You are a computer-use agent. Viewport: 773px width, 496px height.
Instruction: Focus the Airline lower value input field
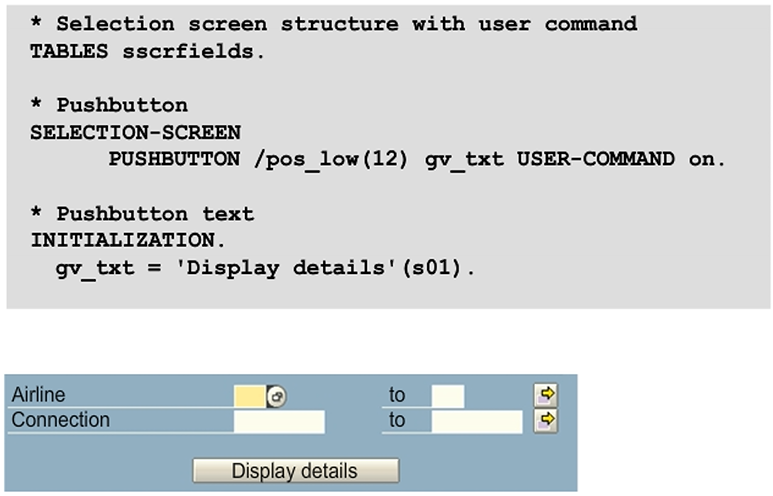[249, 397]
